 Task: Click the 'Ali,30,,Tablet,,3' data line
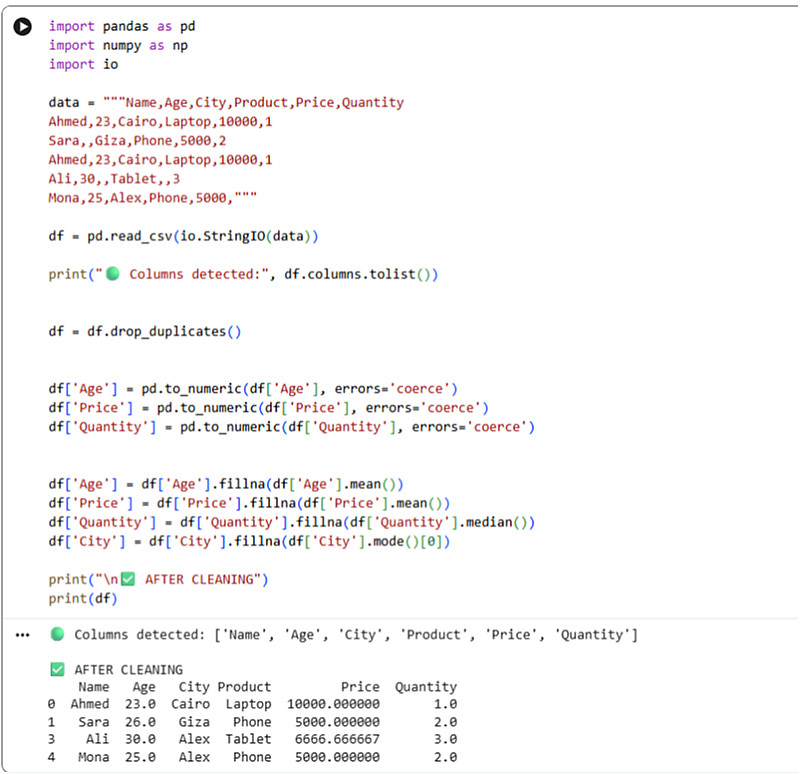point(114,179)
